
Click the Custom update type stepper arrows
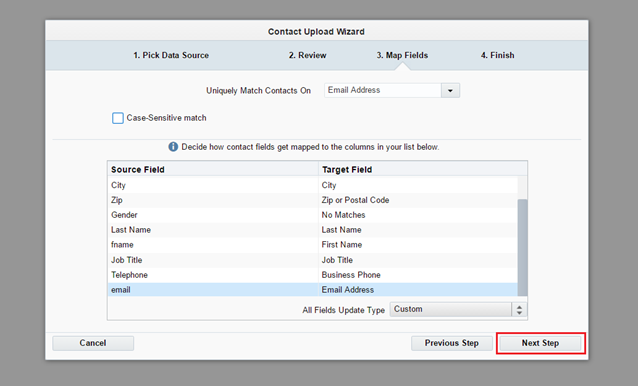pos(519,310)
